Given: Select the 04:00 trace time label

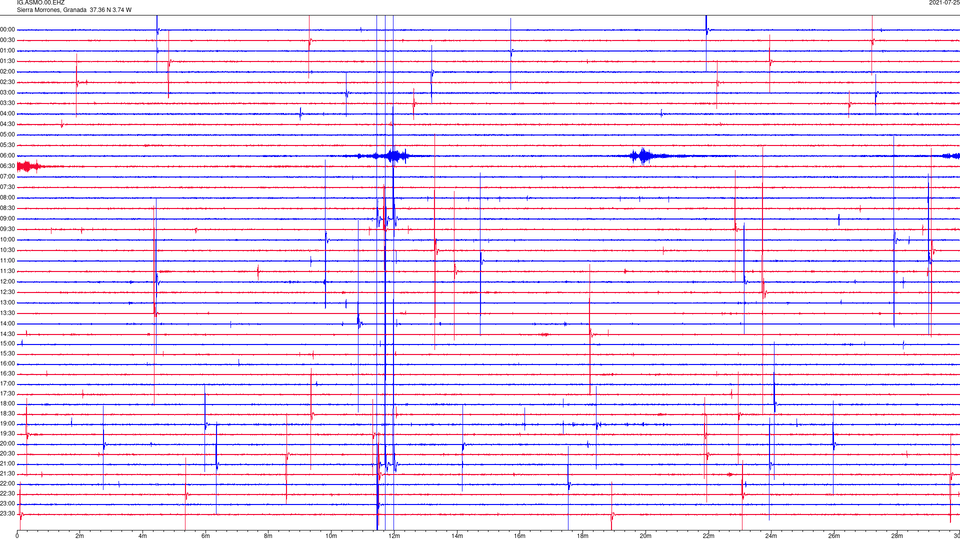Looking at the screenshot, I should [x=8, y=114].
